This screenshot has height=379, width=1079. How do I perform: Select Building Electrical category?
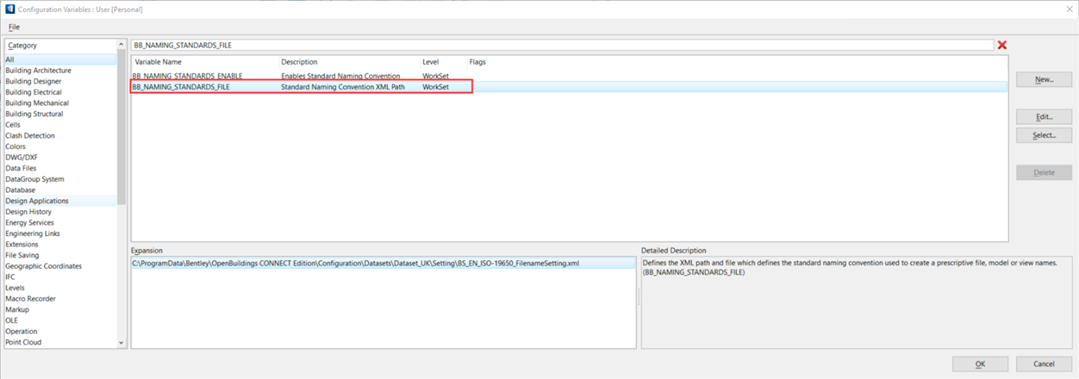[61, 92]
